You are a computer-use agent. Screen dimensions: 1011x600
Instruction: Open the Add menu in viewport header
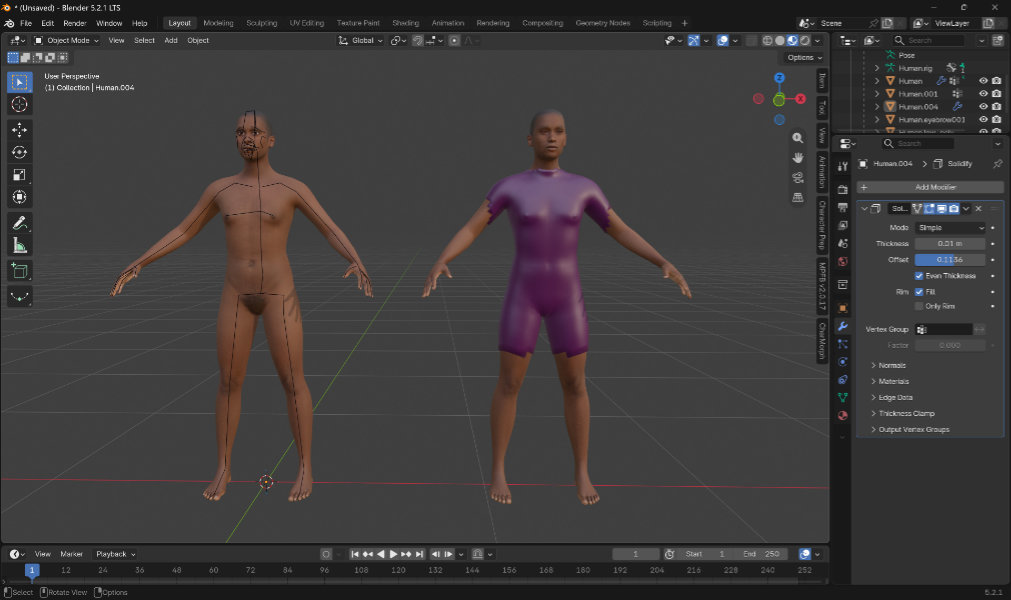click(x=171, y=41)
